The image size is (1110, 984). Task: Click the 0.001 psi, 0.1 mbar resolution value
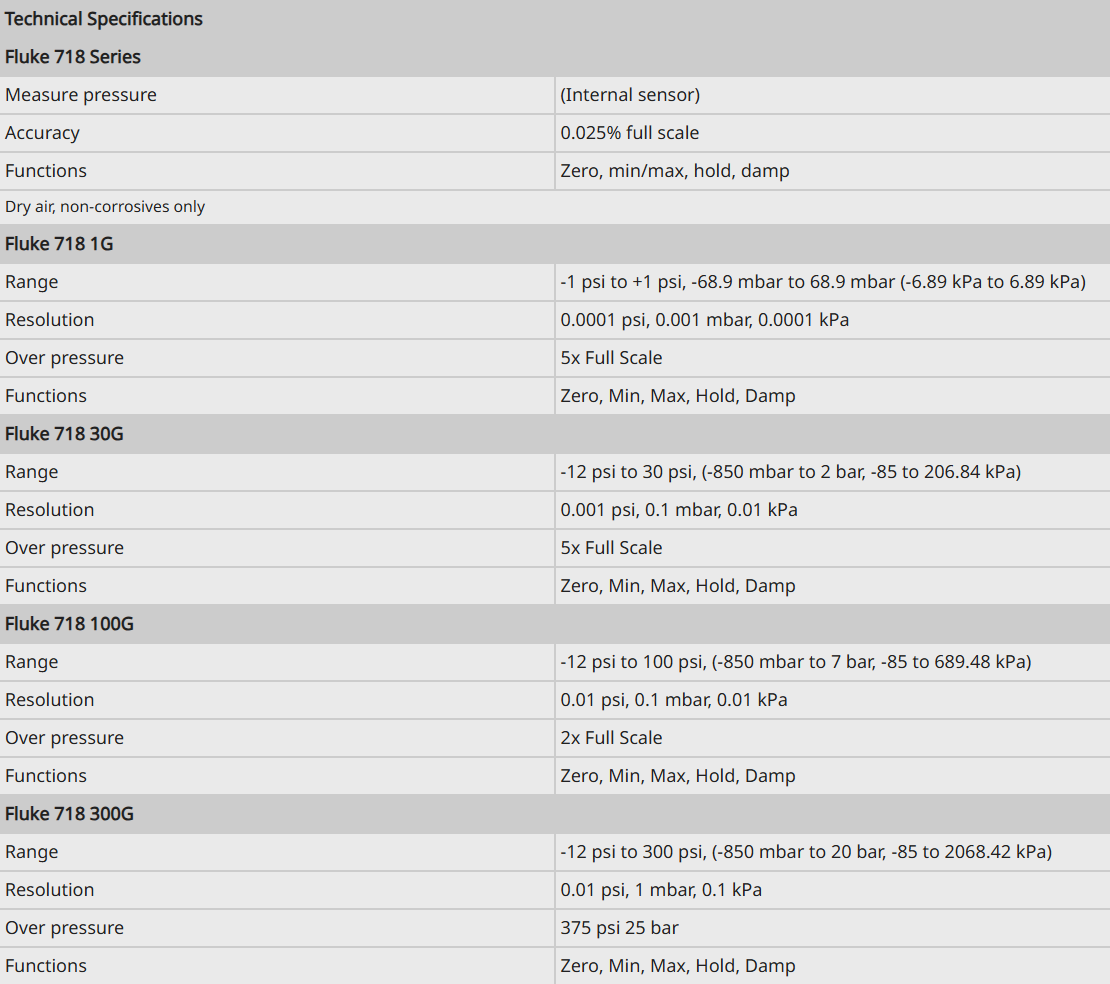[678, 510]
